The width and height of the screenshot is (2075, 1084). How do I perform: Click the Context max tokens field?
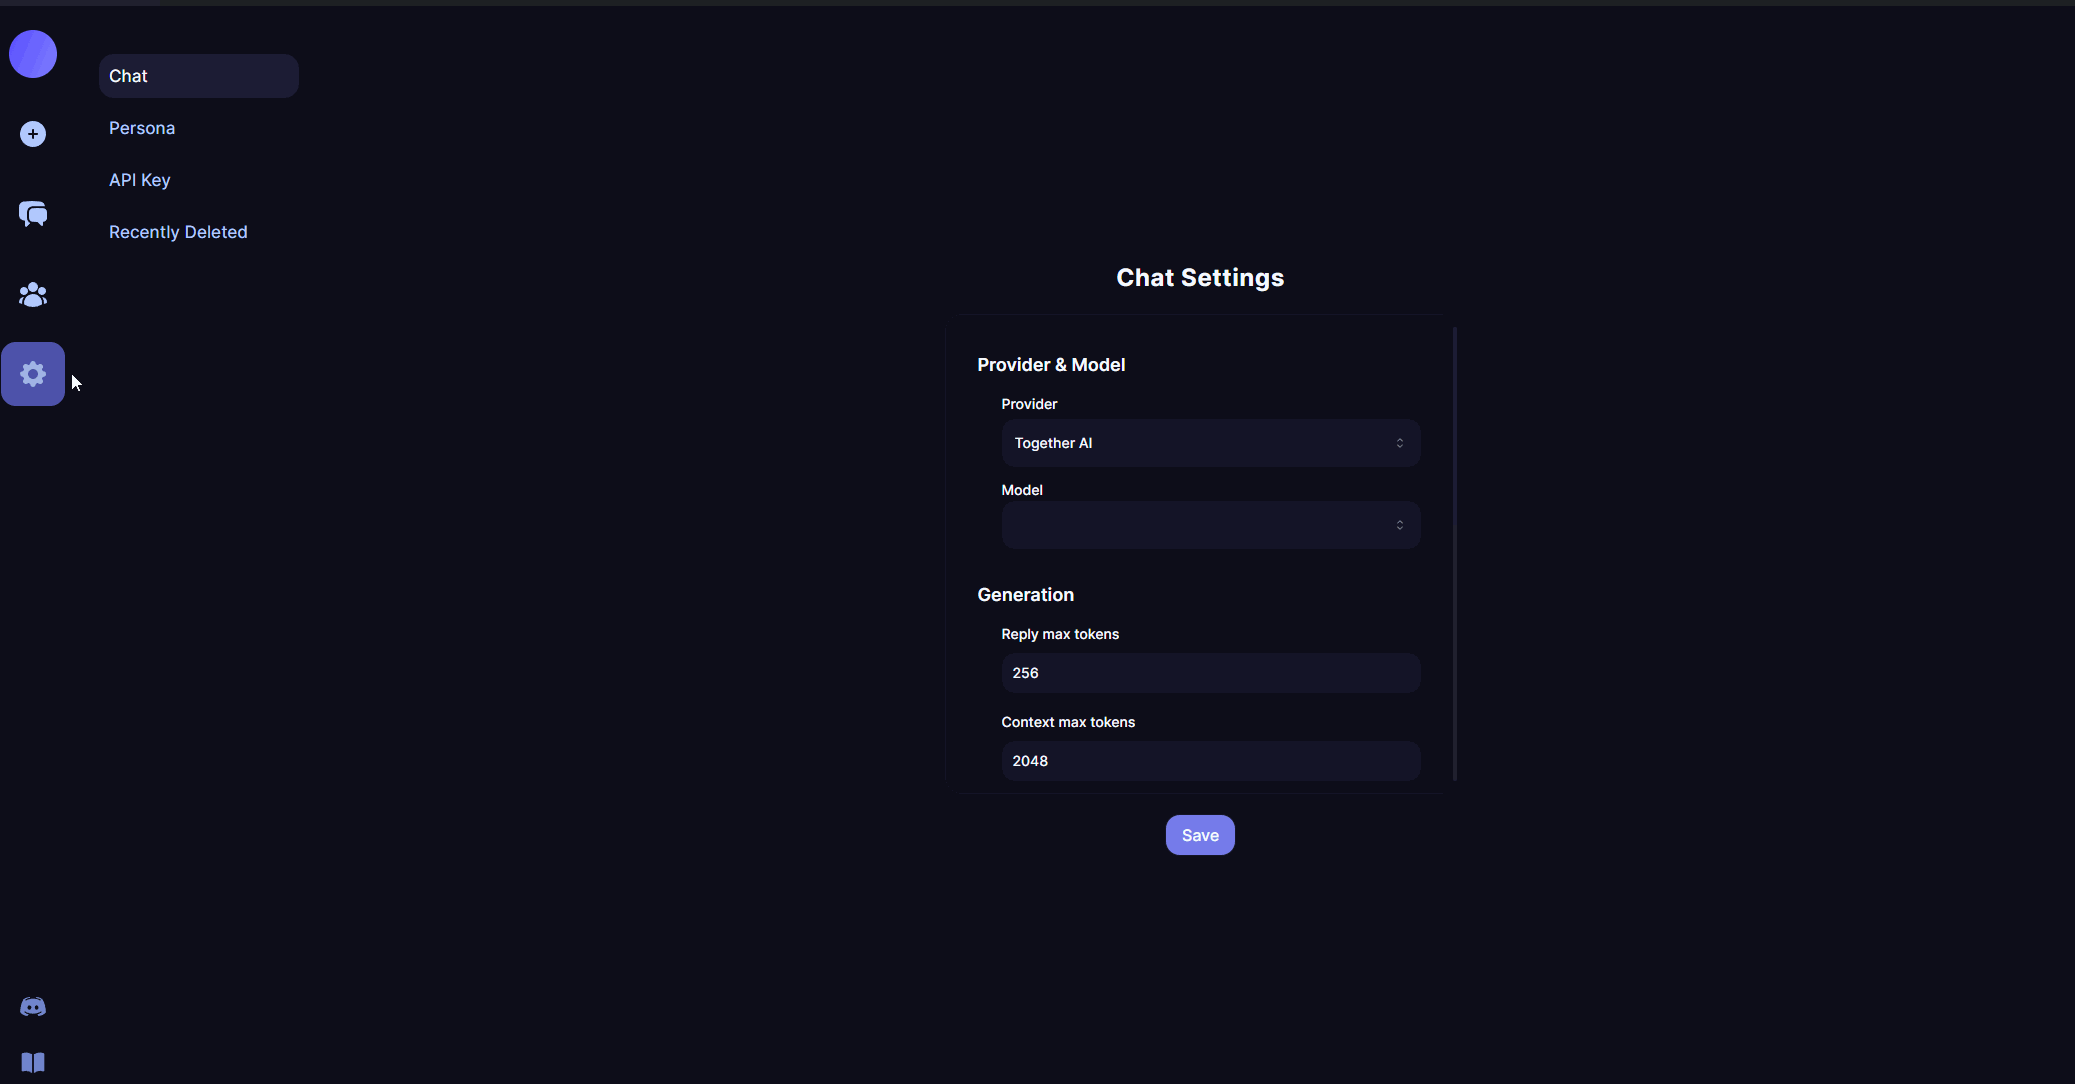pos(1210,761)
